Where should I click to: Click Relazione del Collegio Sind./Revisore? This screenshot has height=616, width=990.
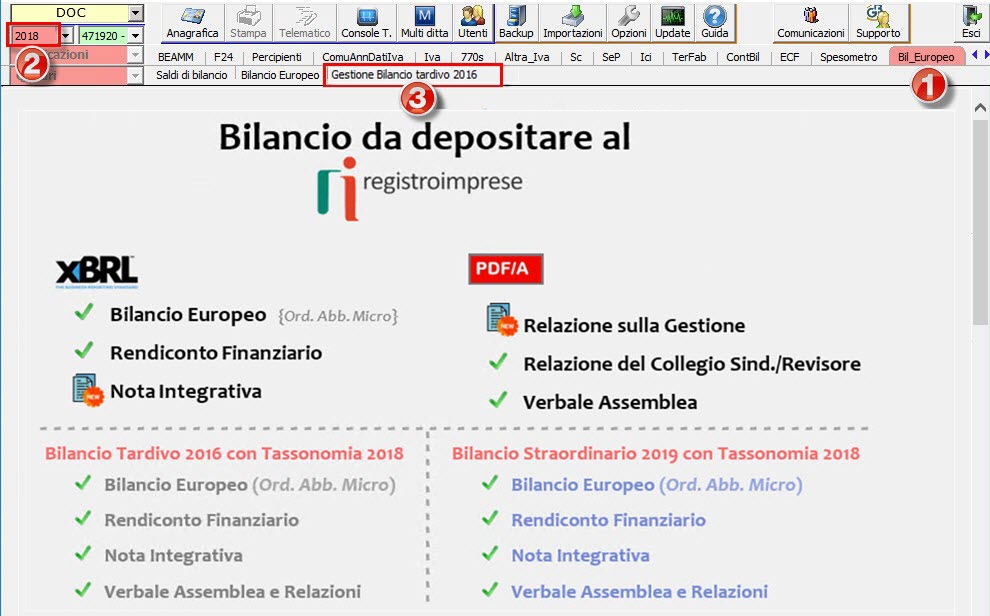tap(692, 364)
